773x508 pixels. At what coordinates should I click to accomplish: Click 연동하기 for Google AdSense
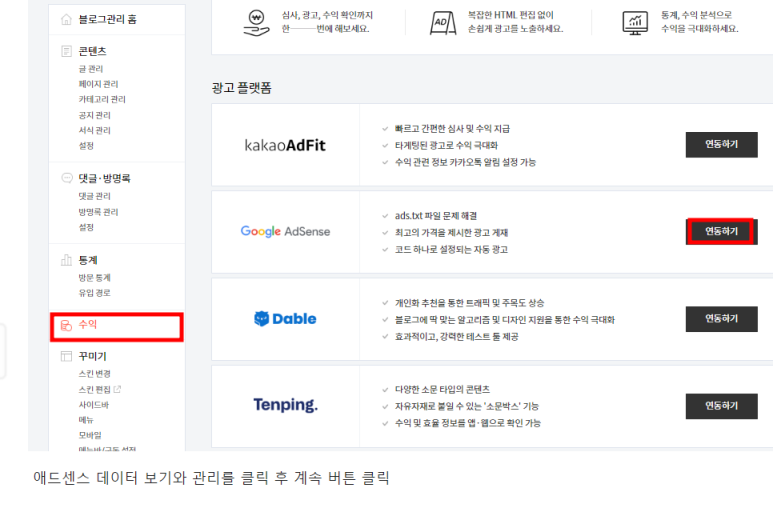(721, 231)
